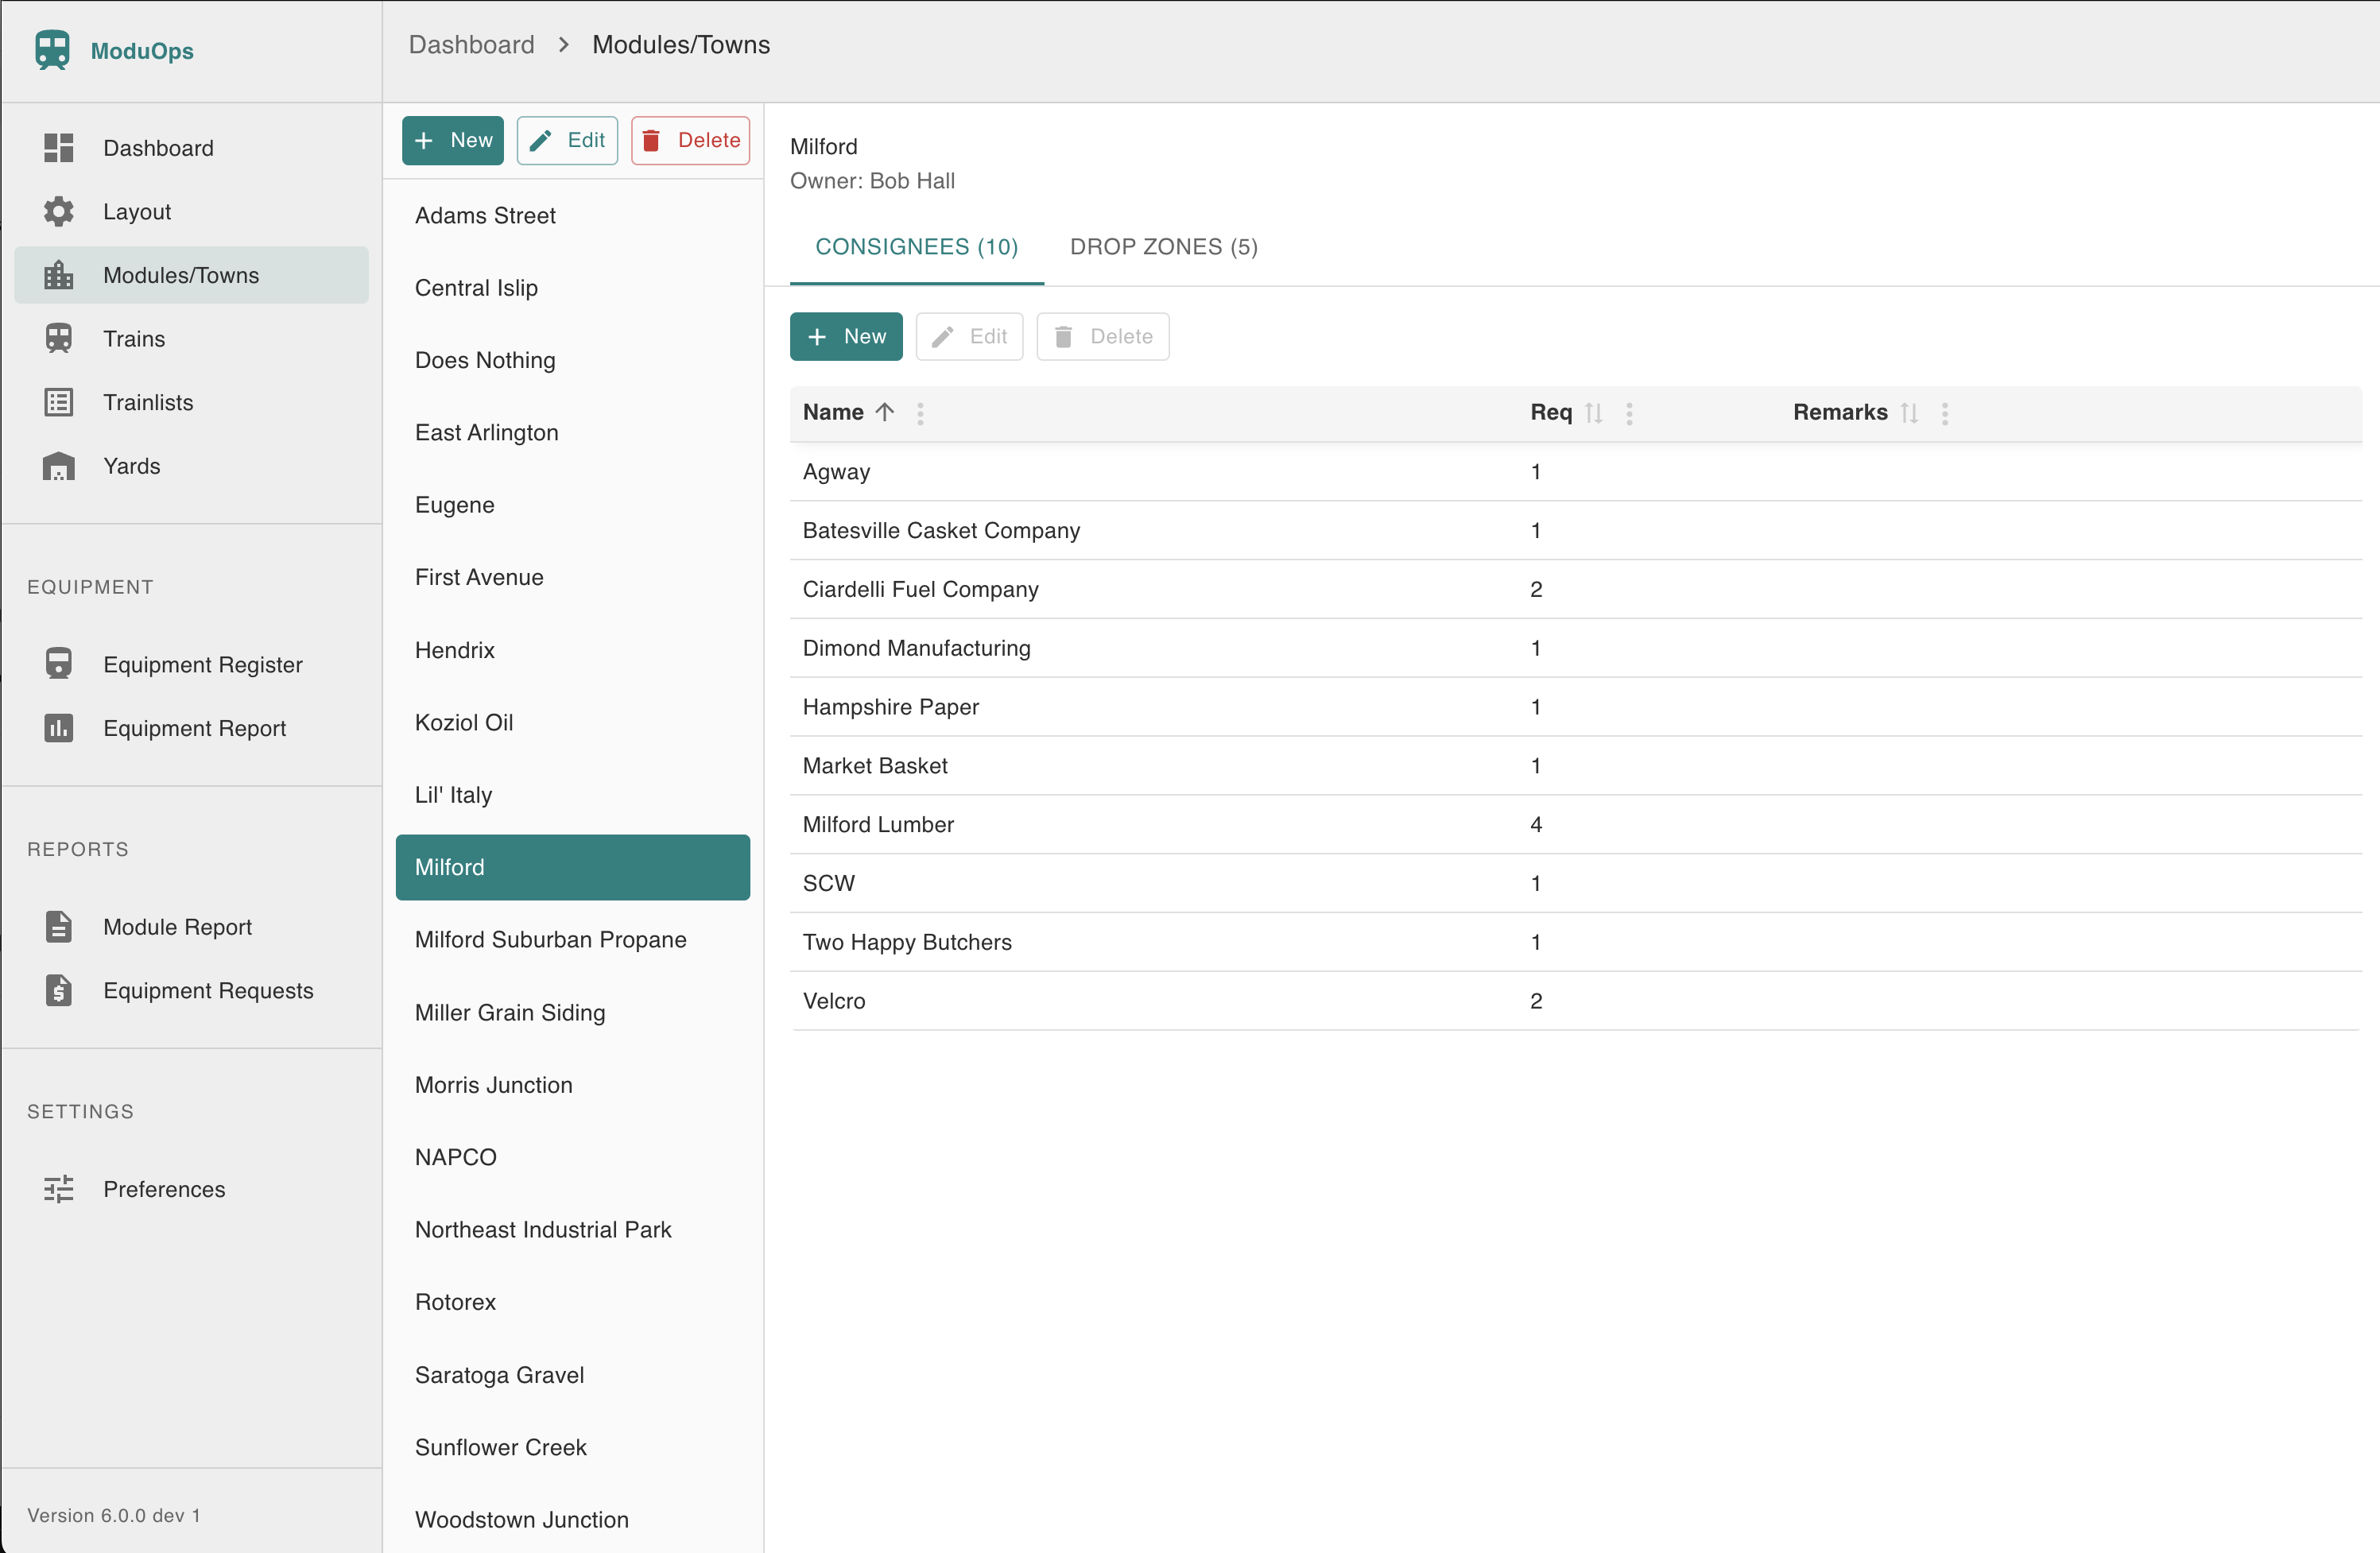This screenshot has height=1553, width=2380.
Task: Toggle sorting on the Req column
Action: (x=1594, y=412)
